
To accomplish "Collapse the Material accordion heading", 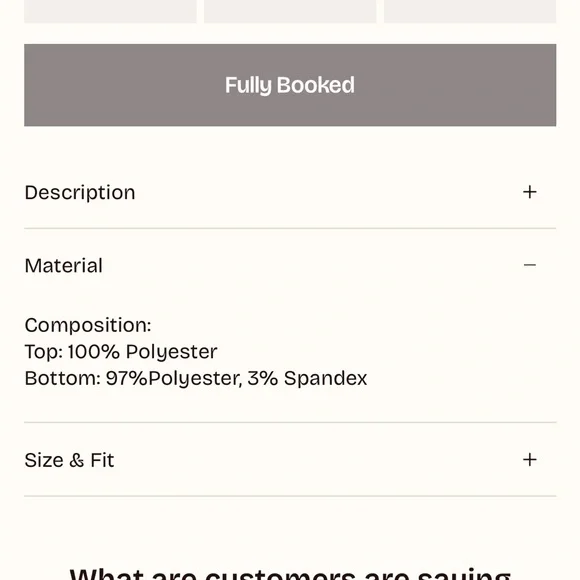I will tap(64, 266).
